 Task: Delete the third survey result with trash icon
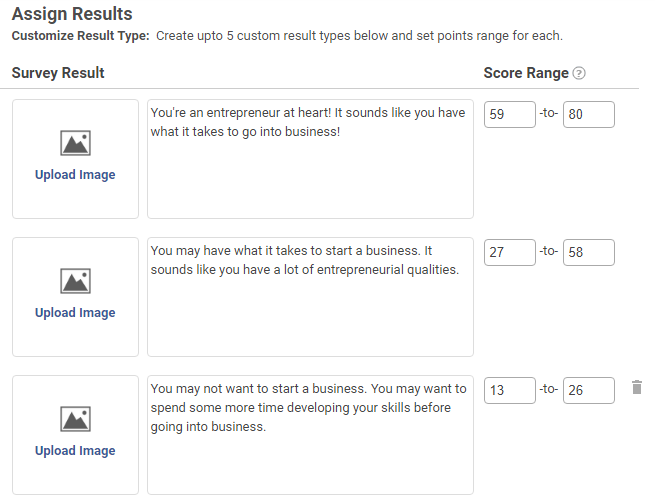tap(636, 387)
